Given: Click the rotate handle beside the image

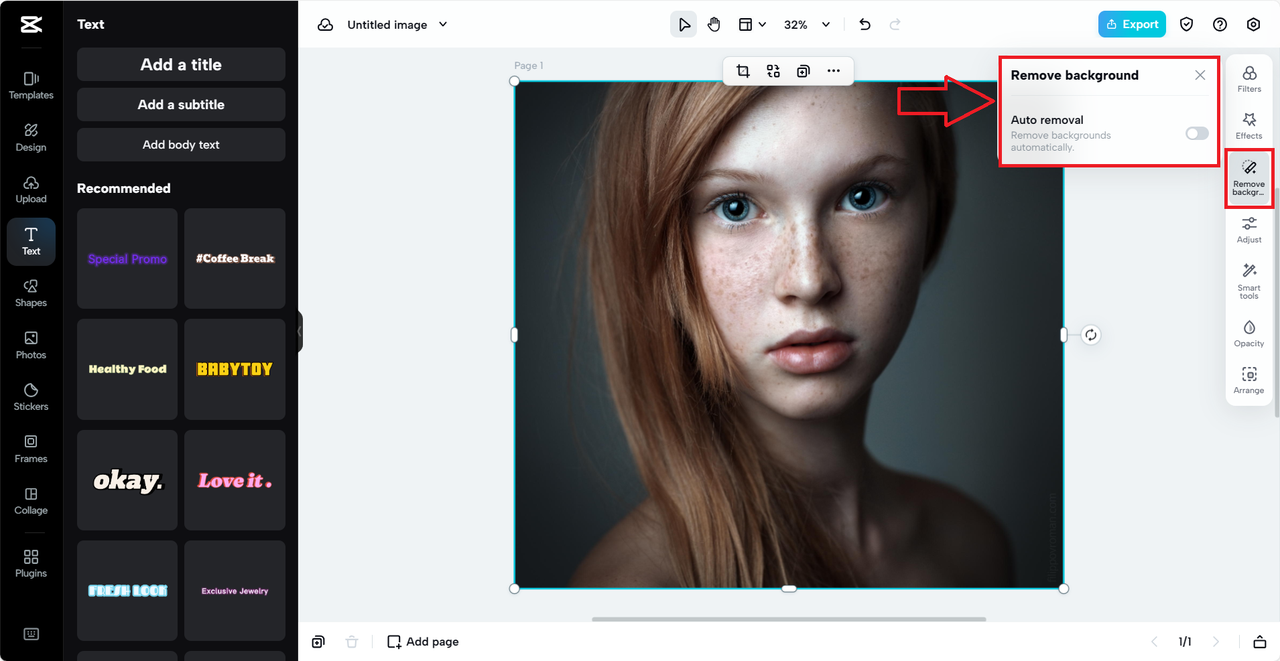Looking at the screenshot, I should click(x=1091, y=335).
